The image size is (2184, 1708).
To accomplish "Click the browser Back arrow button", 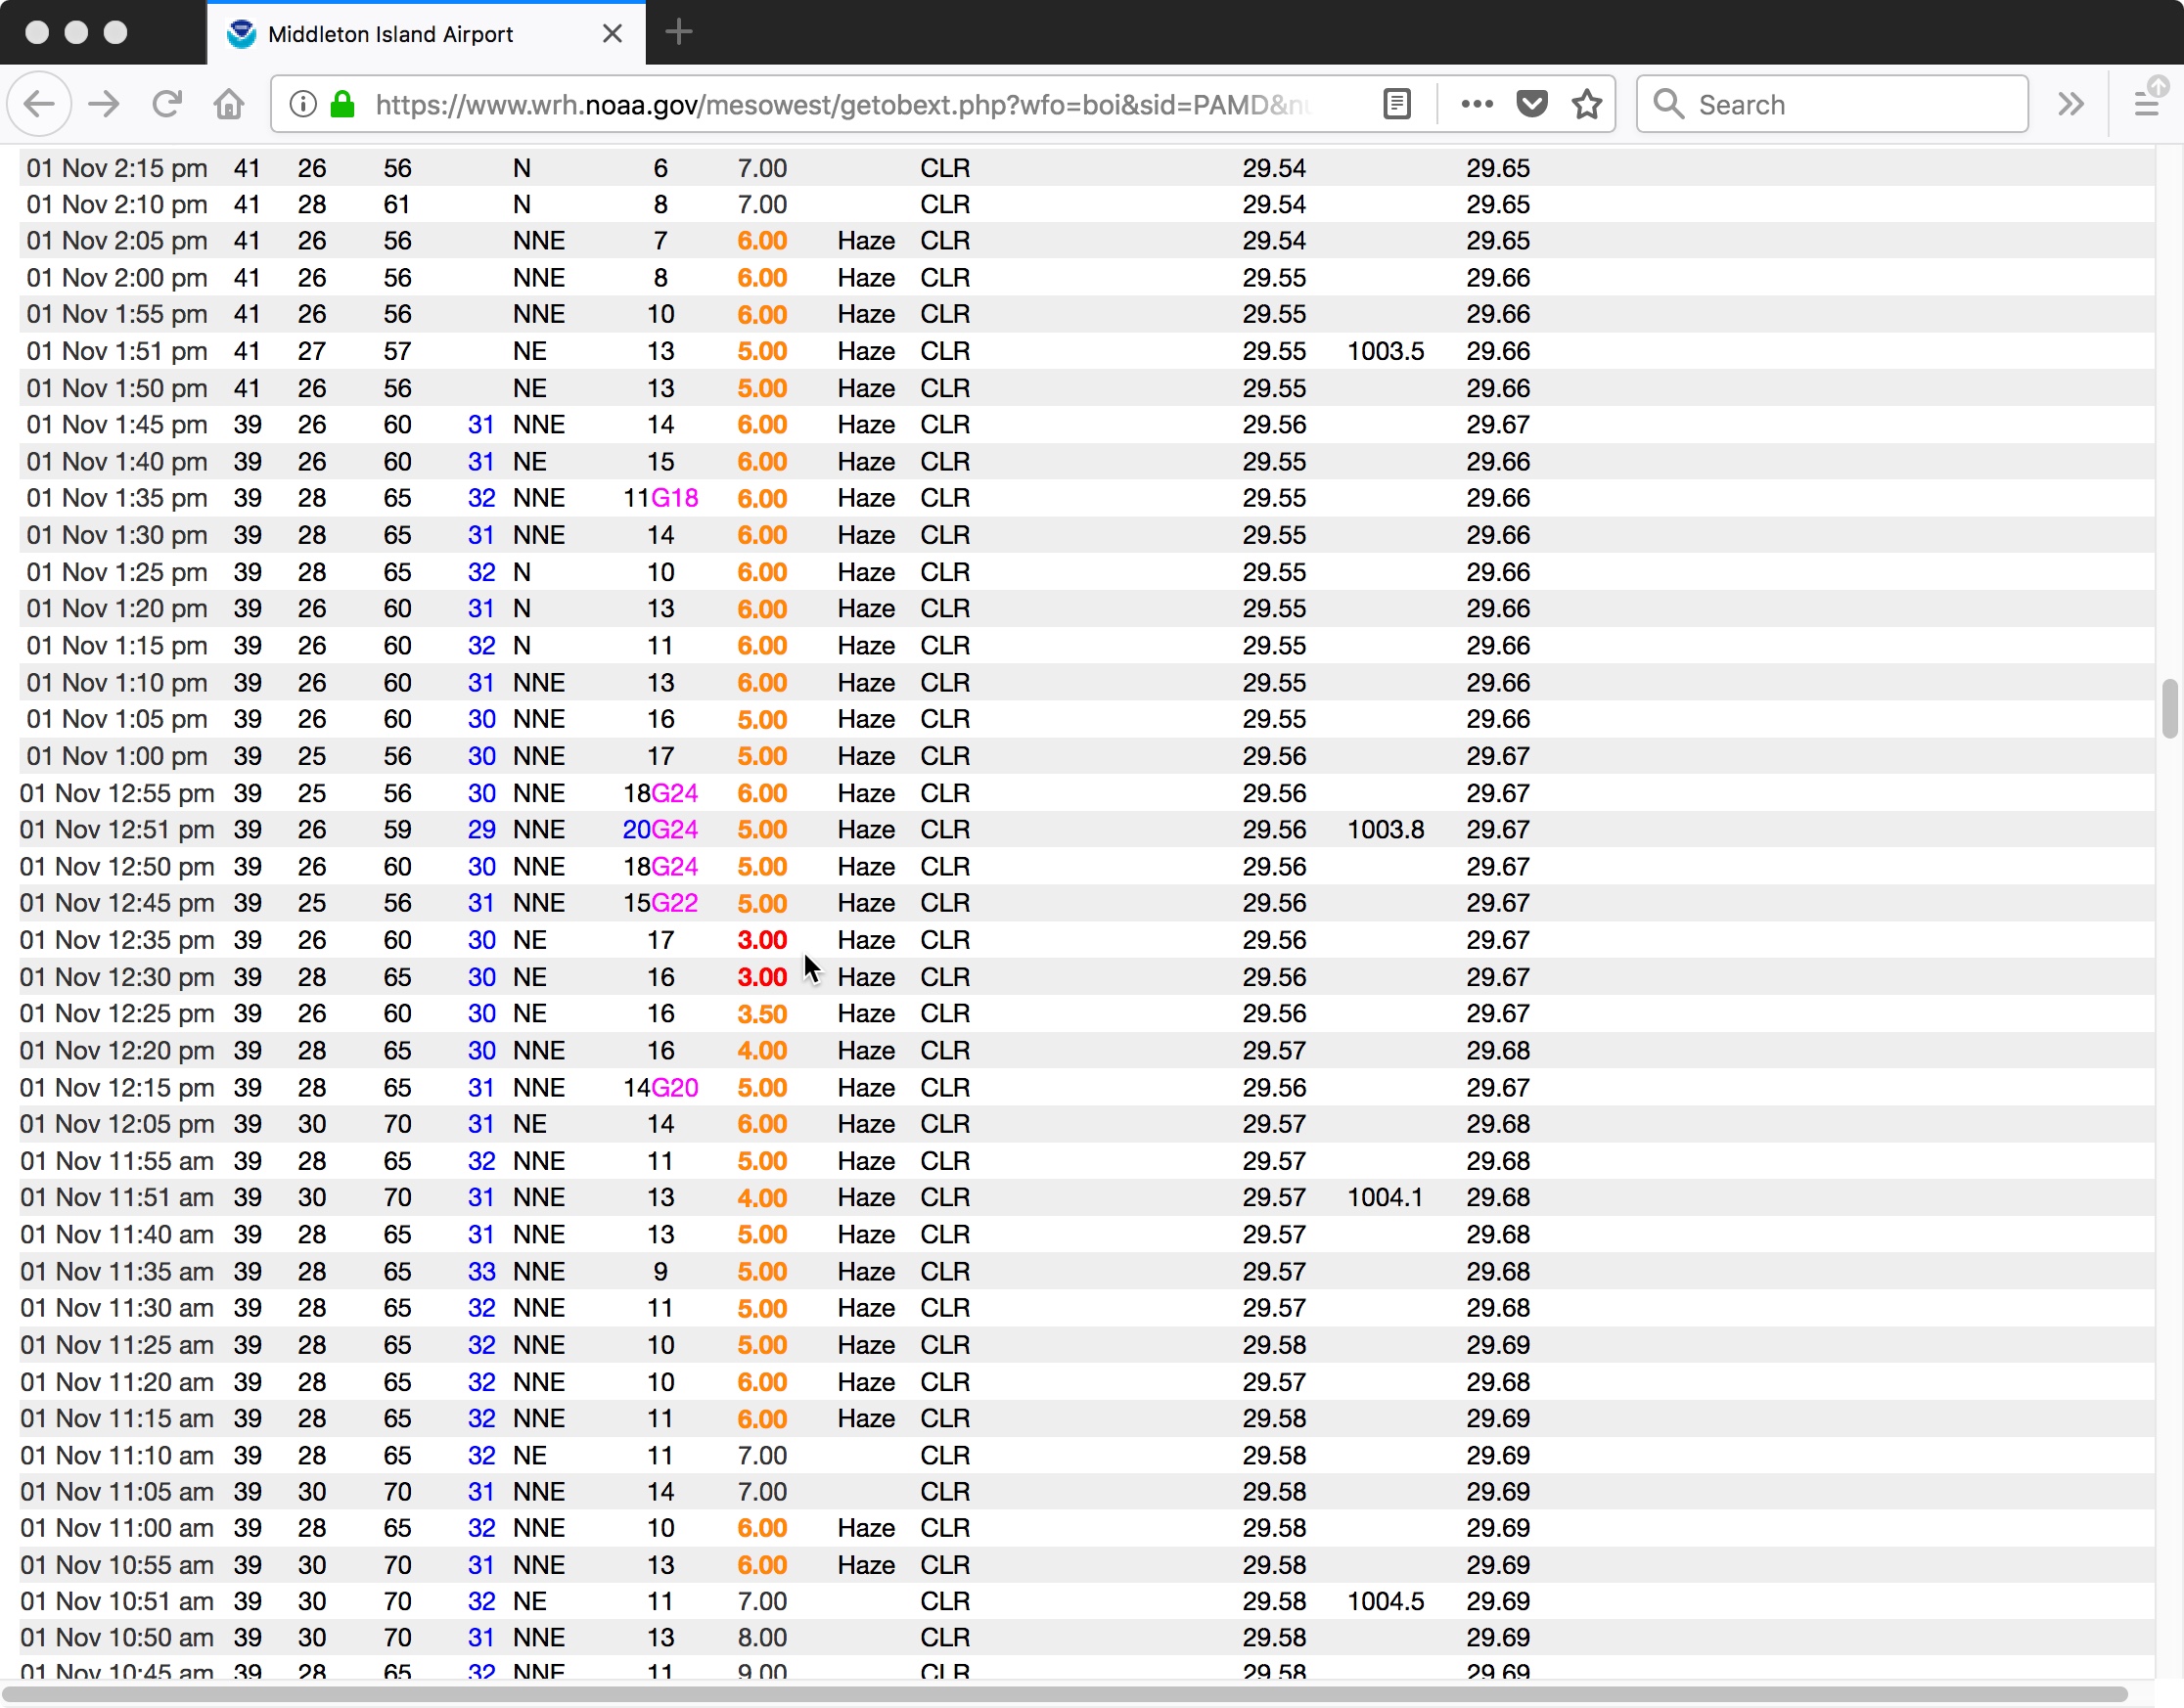I will pyautogui.click(x=39, y=104).
